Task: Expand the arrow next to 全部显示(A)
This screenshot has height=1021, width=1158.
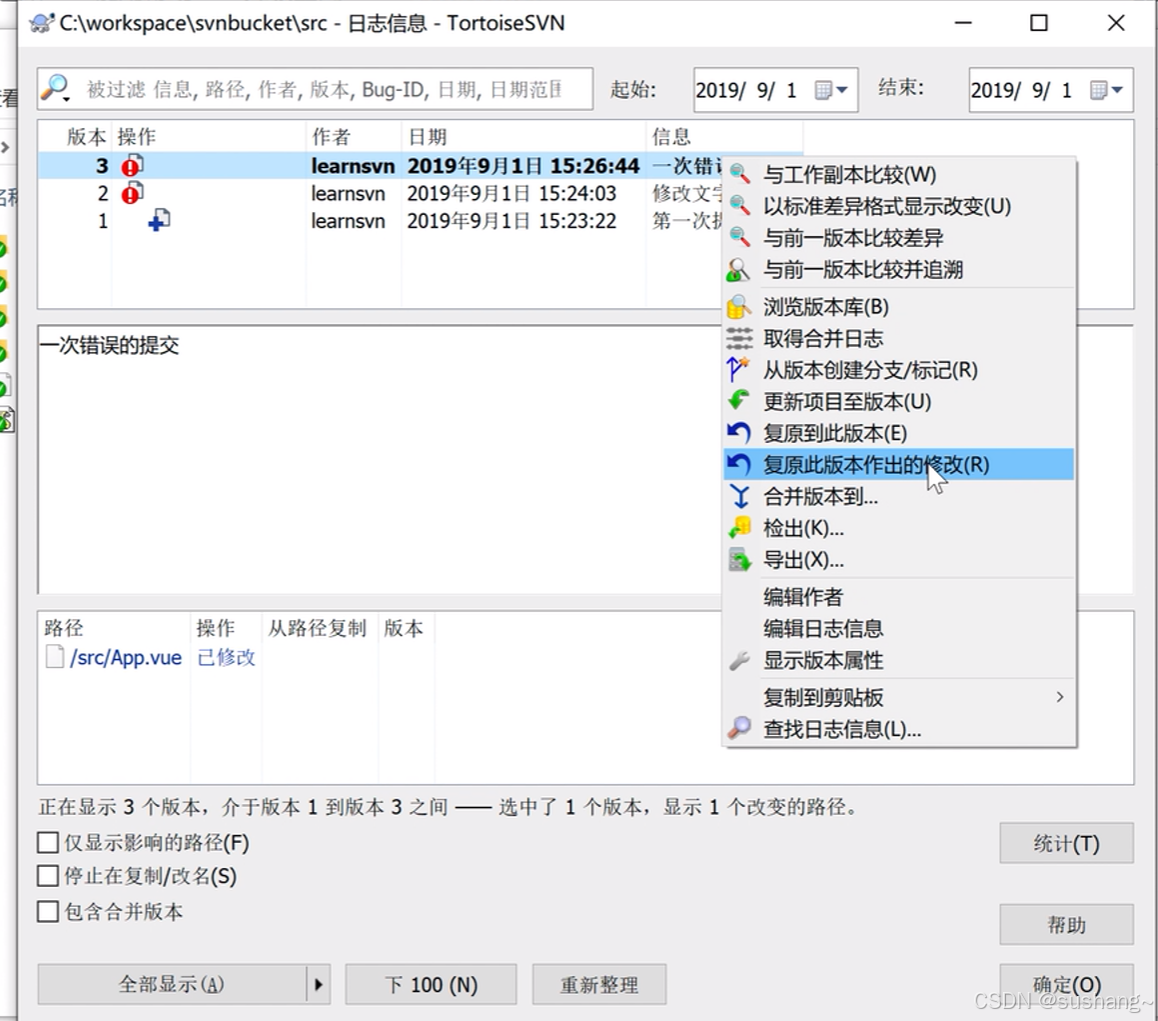Action: (x=318, y=984)
